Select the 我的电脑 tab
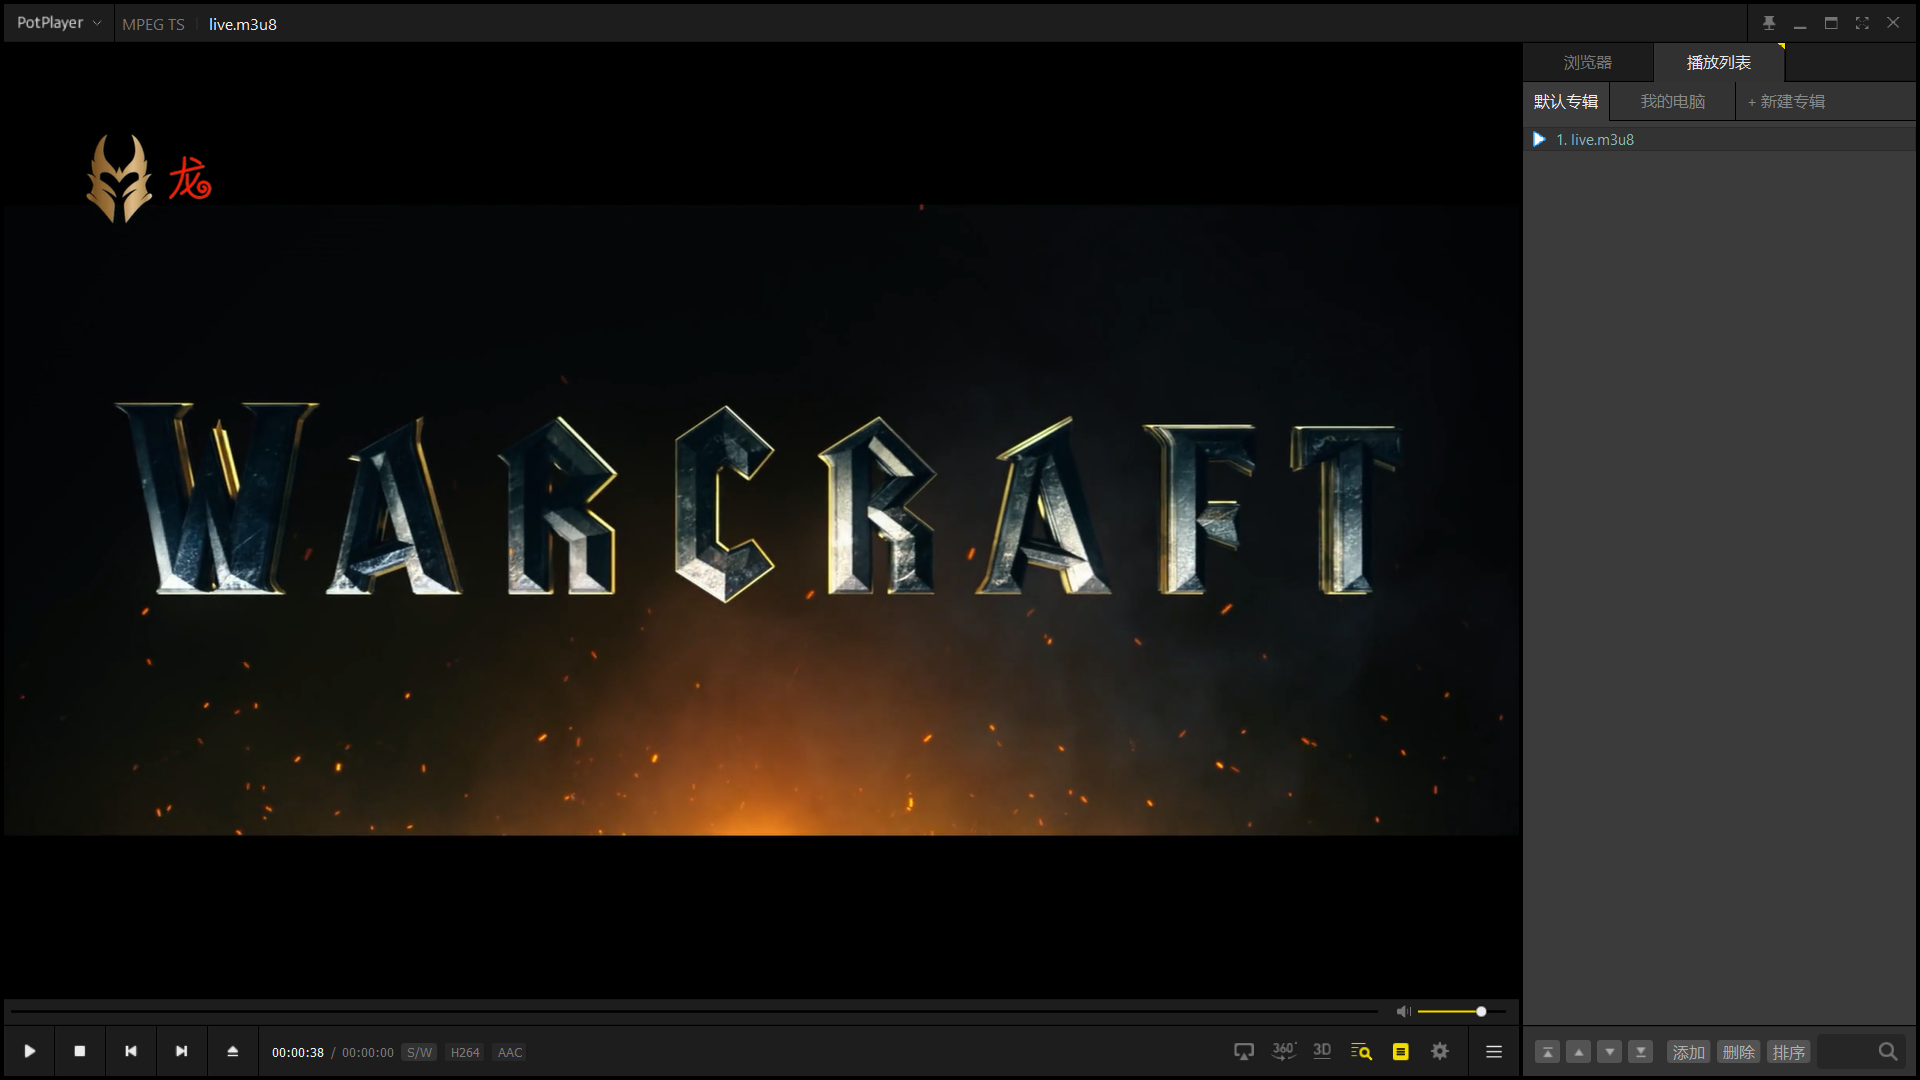 point(1673,102)
